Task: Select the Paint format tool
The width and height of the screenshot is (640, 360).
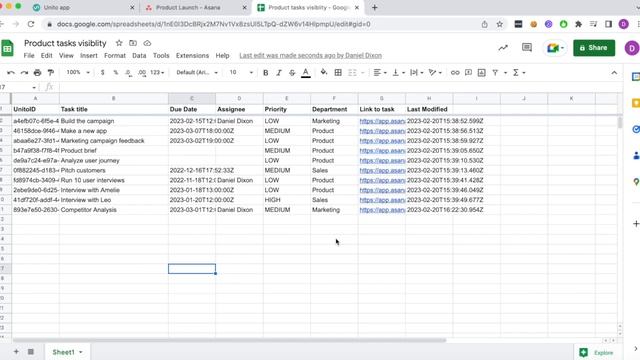Action: [x=51, y=73]
